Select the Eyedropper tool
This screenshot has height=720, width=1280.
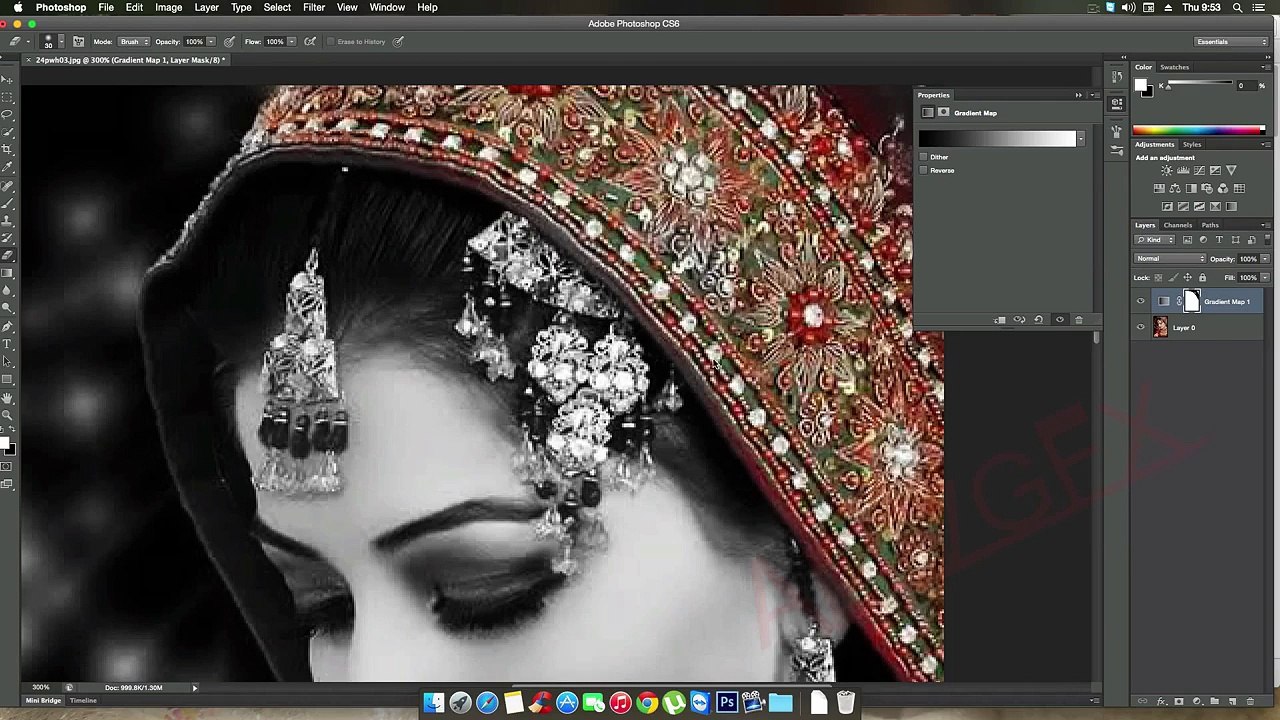pyautogui.click(x=9, y=166)
